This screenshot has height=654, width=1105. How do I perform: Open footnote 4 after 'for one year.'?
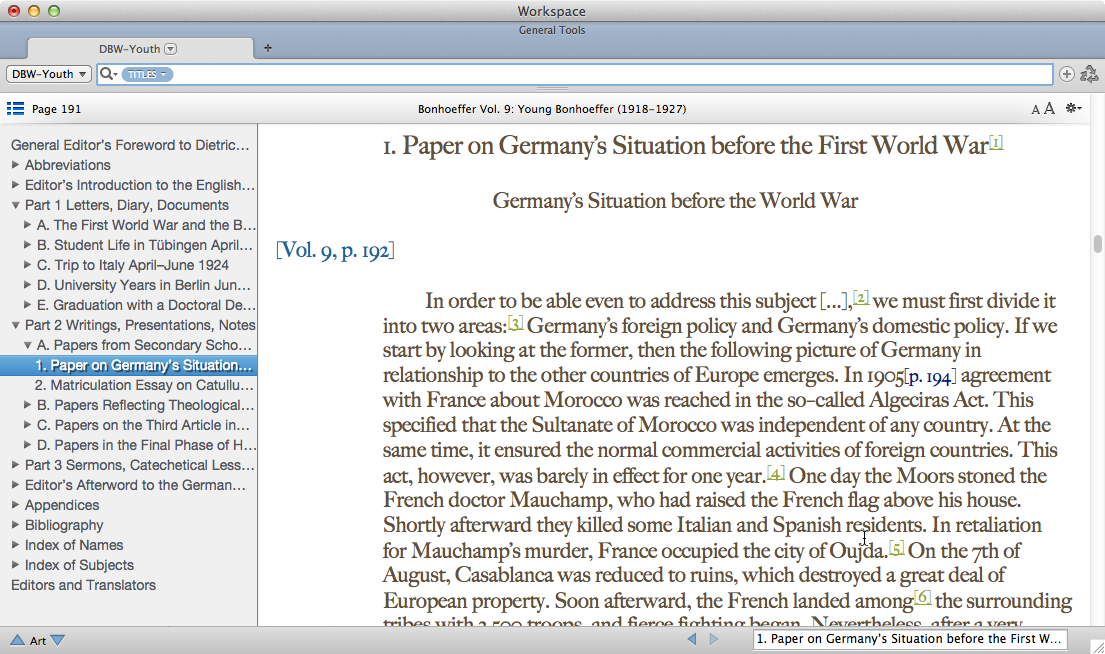775,473
